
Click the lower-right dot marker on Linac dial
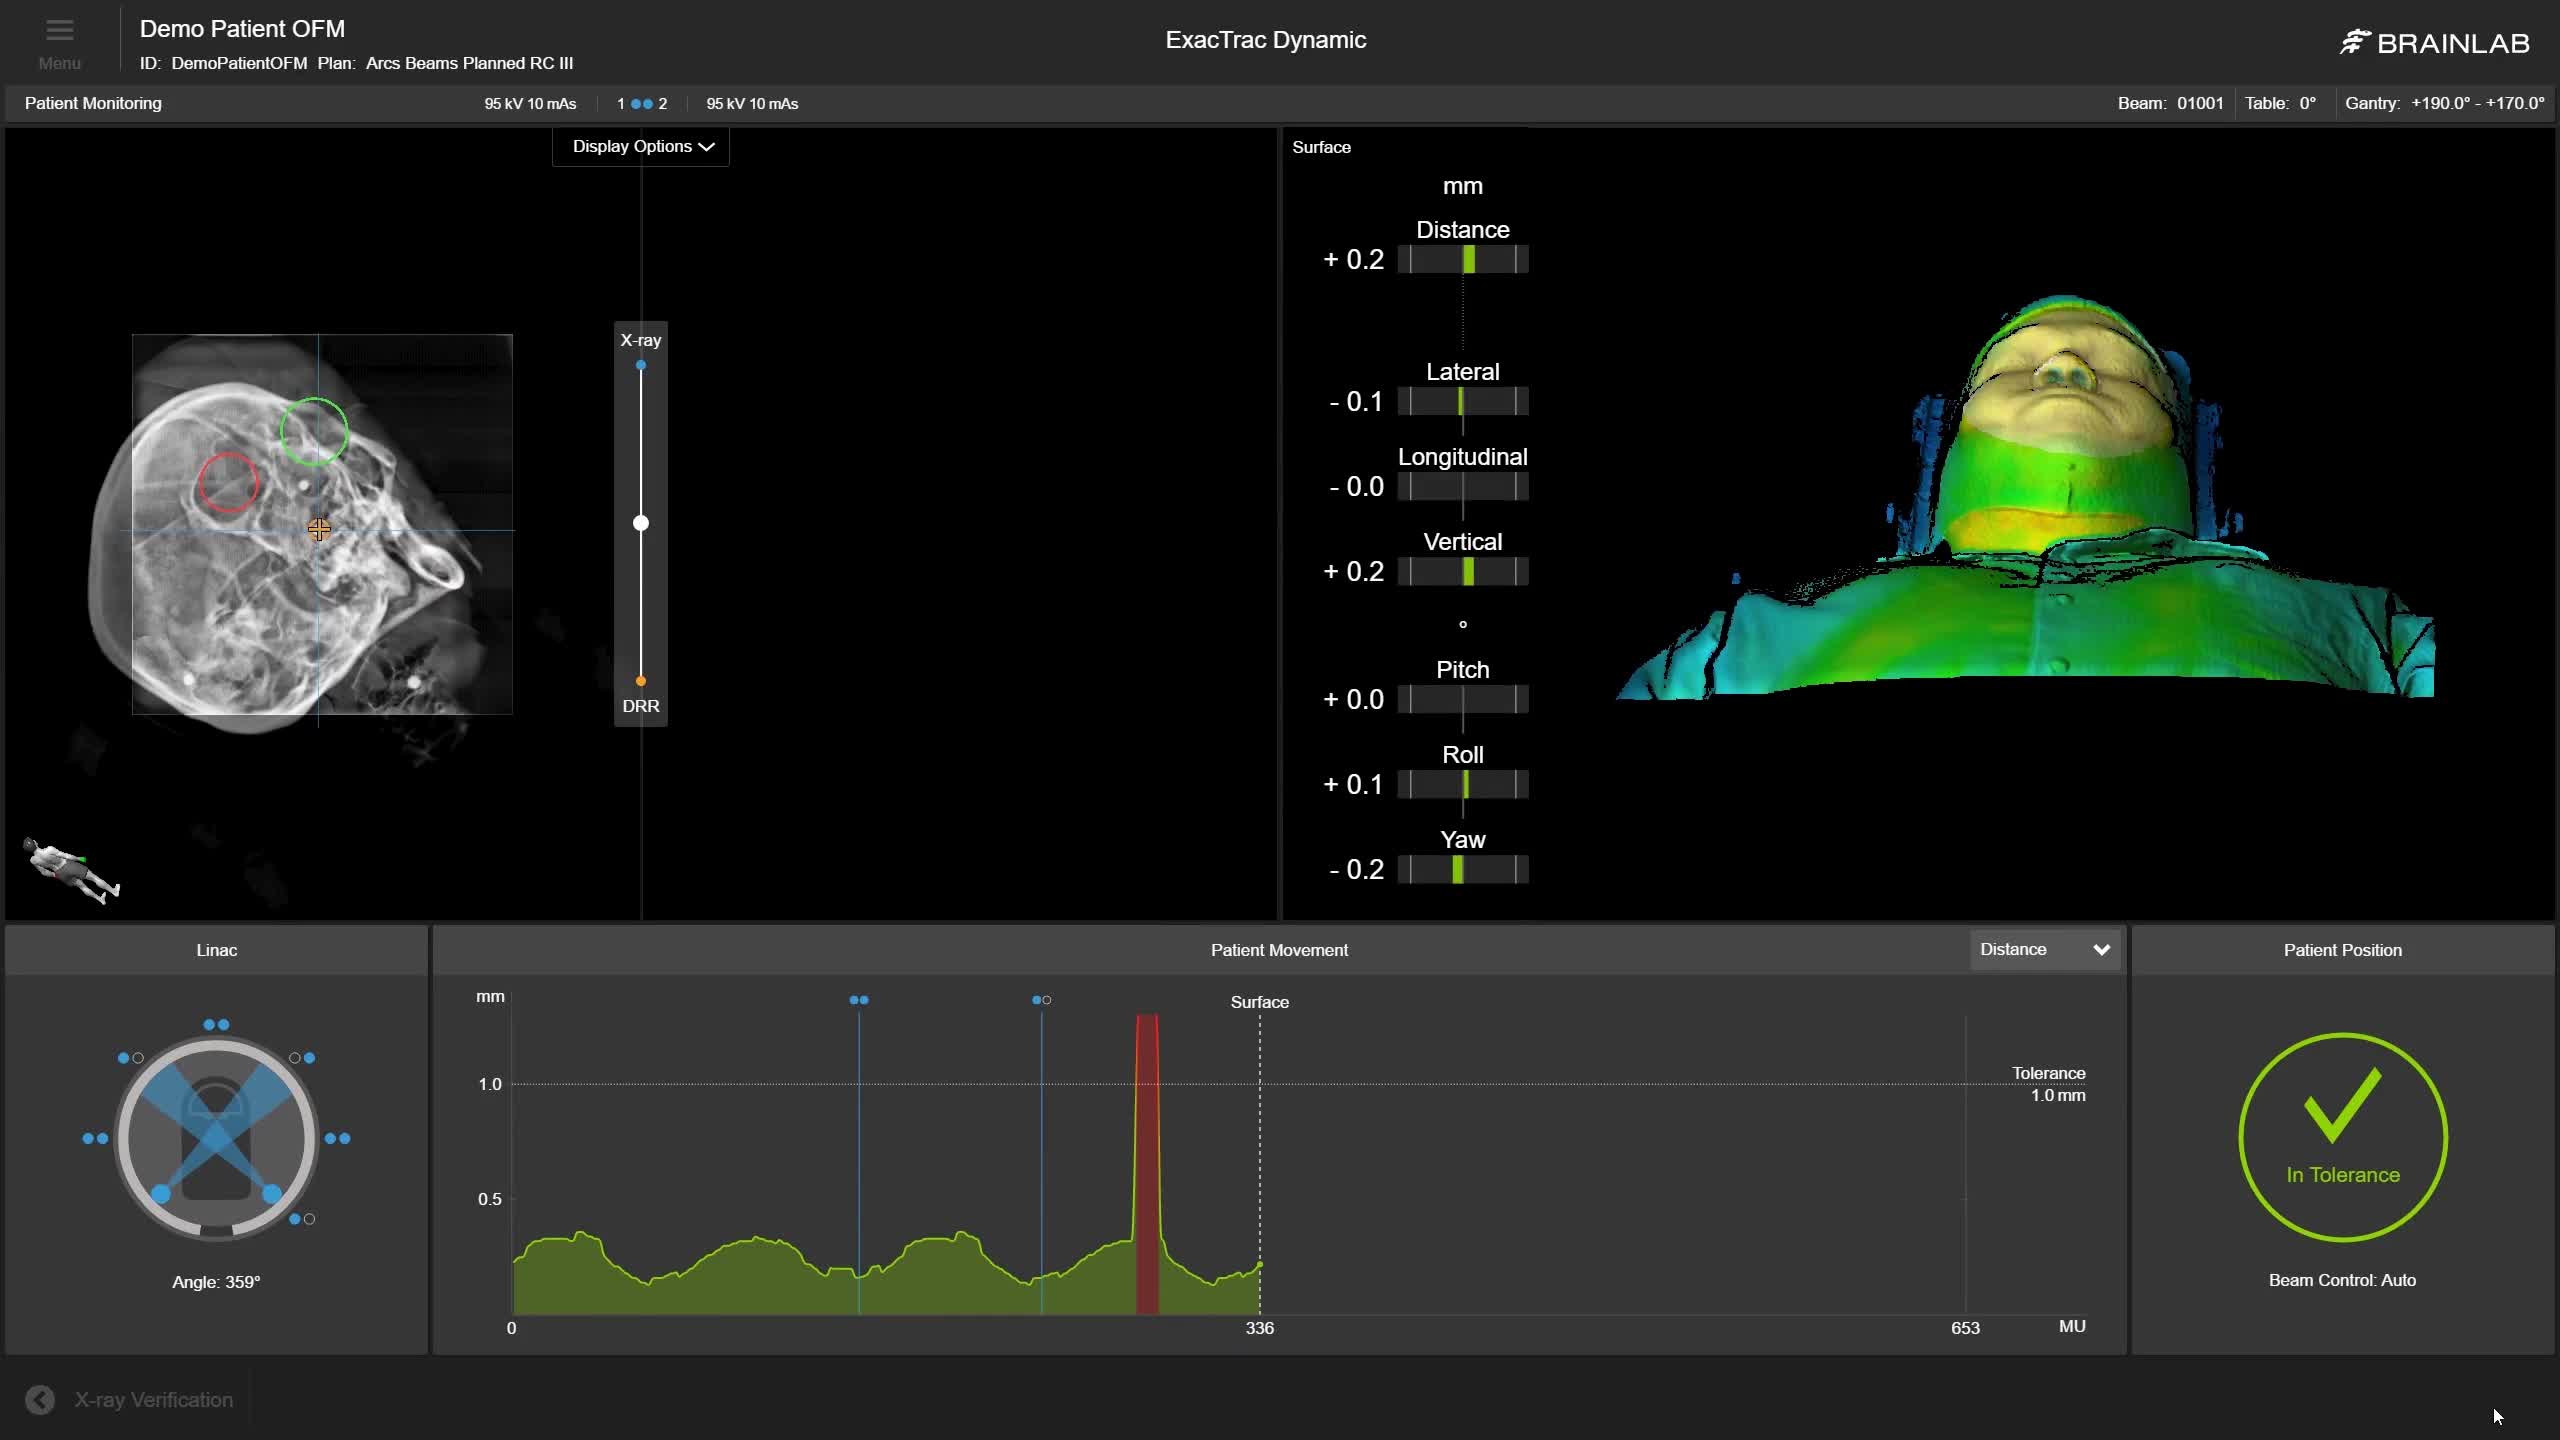coord(302,1219)
